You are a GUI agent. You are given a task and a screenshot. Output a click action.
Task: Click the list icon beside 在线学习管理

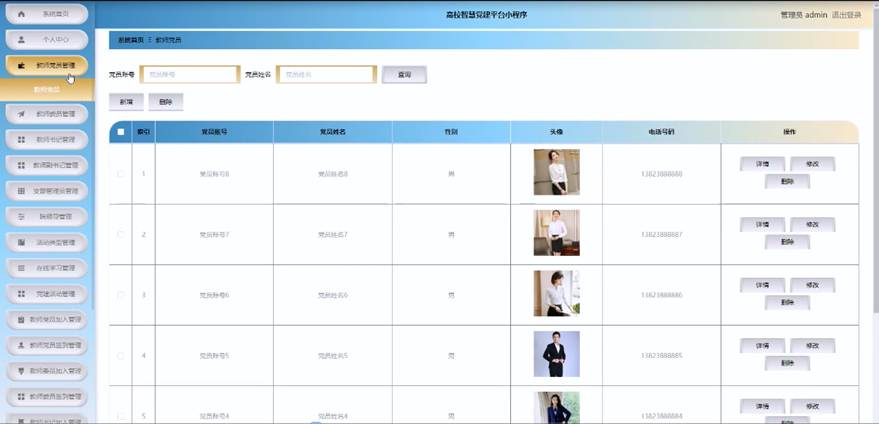coord(21,268)
